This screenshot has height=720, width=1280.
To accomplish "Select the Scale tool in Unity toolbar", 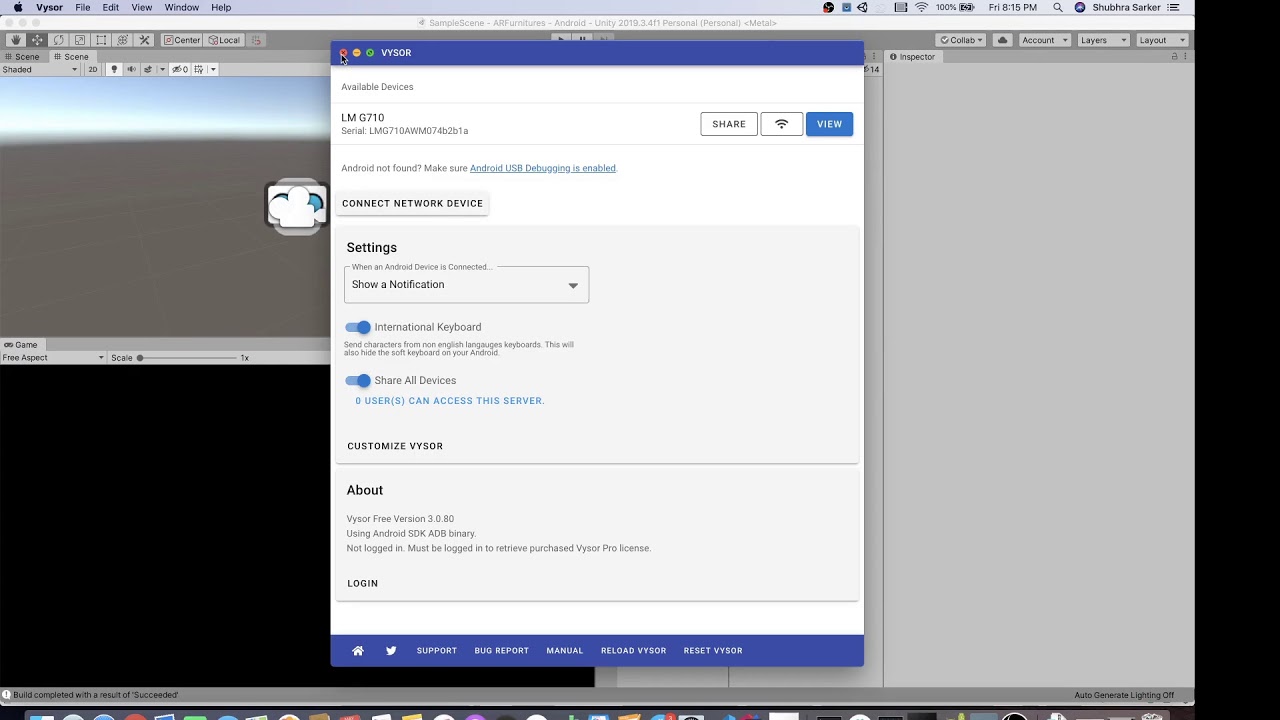I will pyautogui.click(x=80, y=40).
